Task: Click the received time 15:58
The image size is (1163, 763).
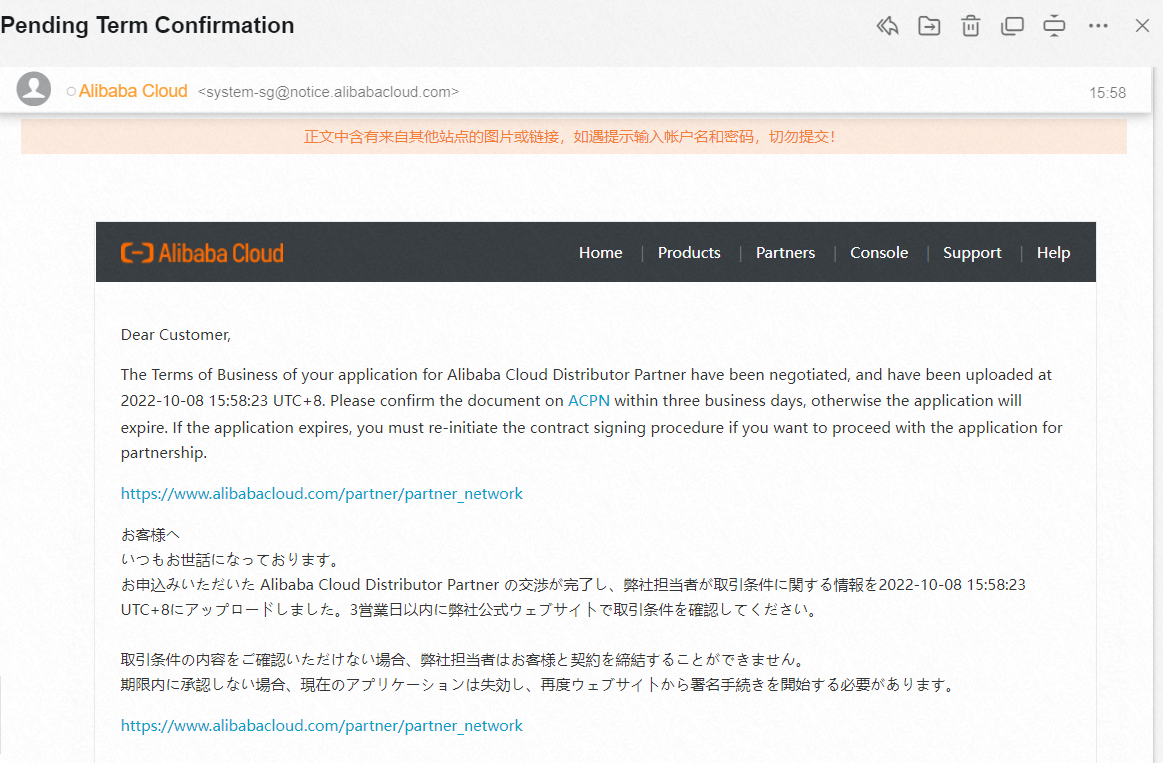Action: coord(1107,93)
